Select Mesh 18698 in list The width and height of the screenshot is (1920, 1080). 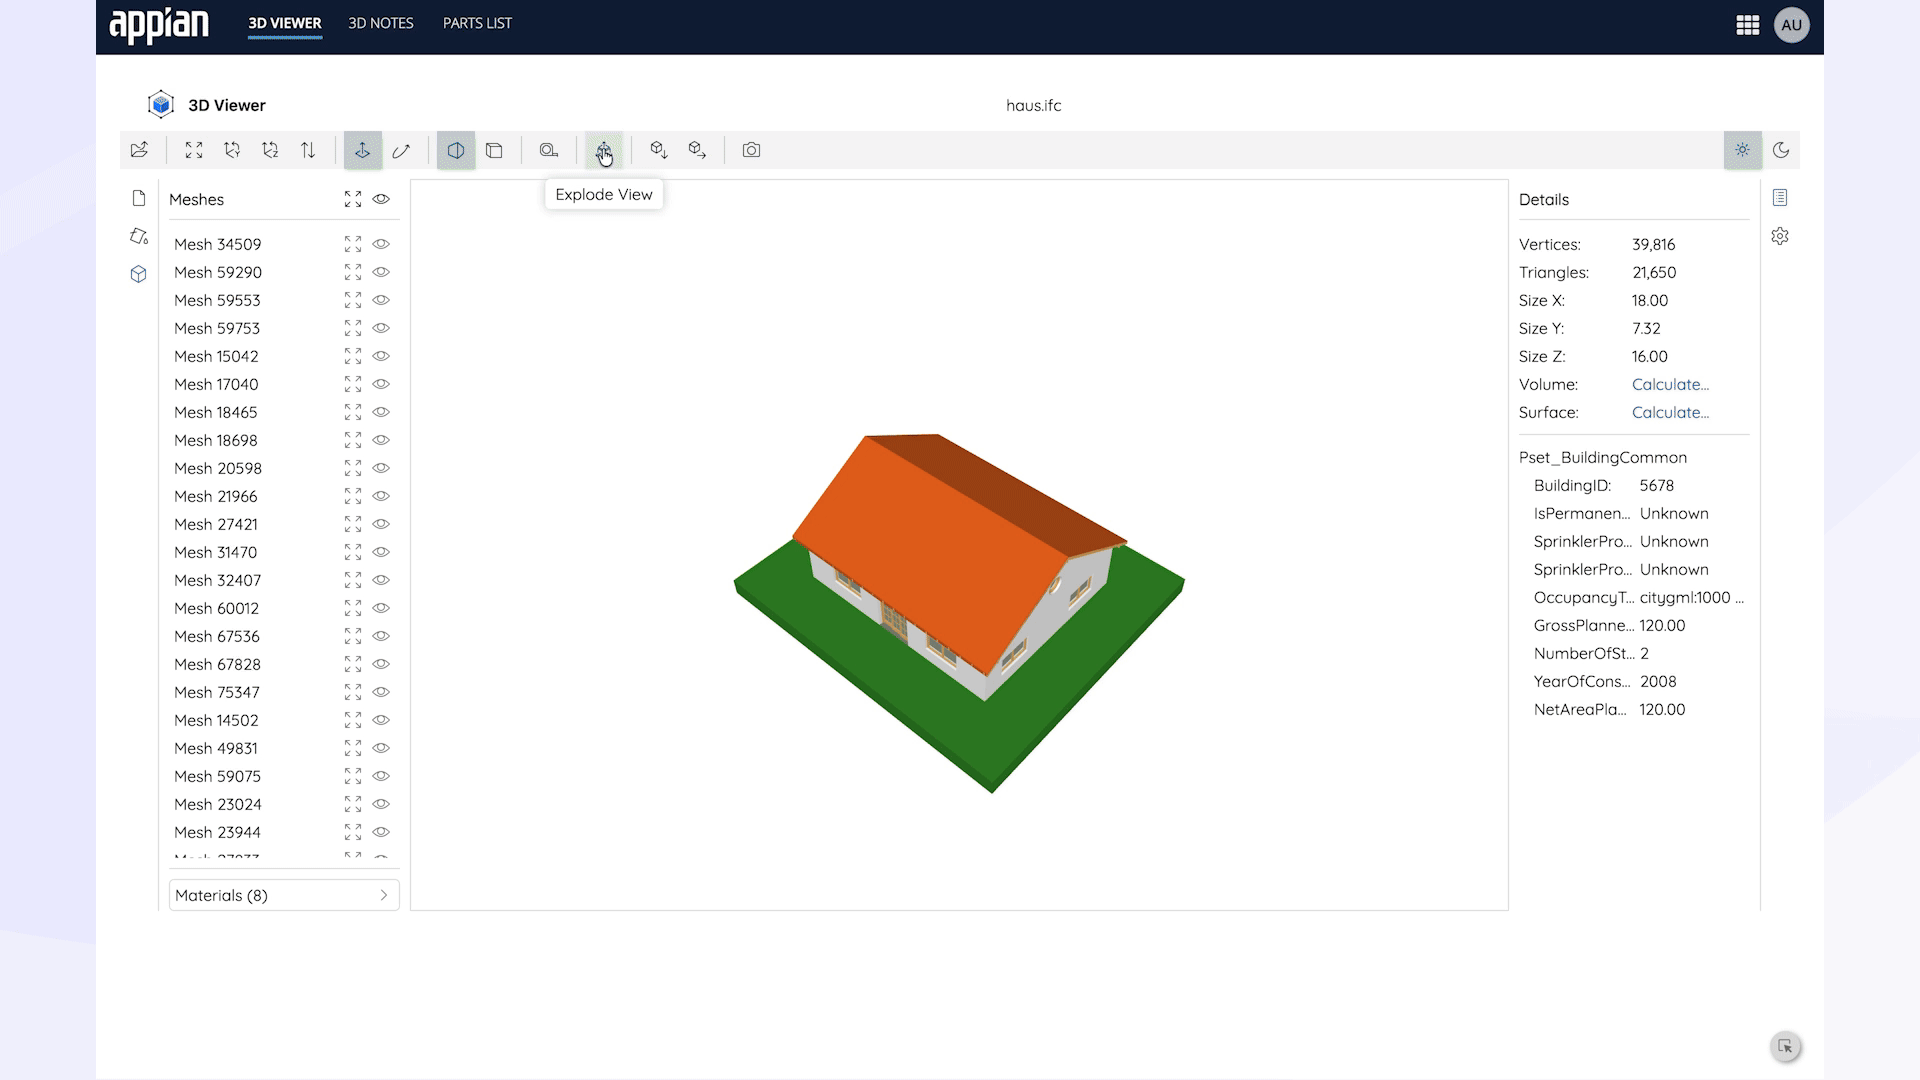[x=216, y=440]
